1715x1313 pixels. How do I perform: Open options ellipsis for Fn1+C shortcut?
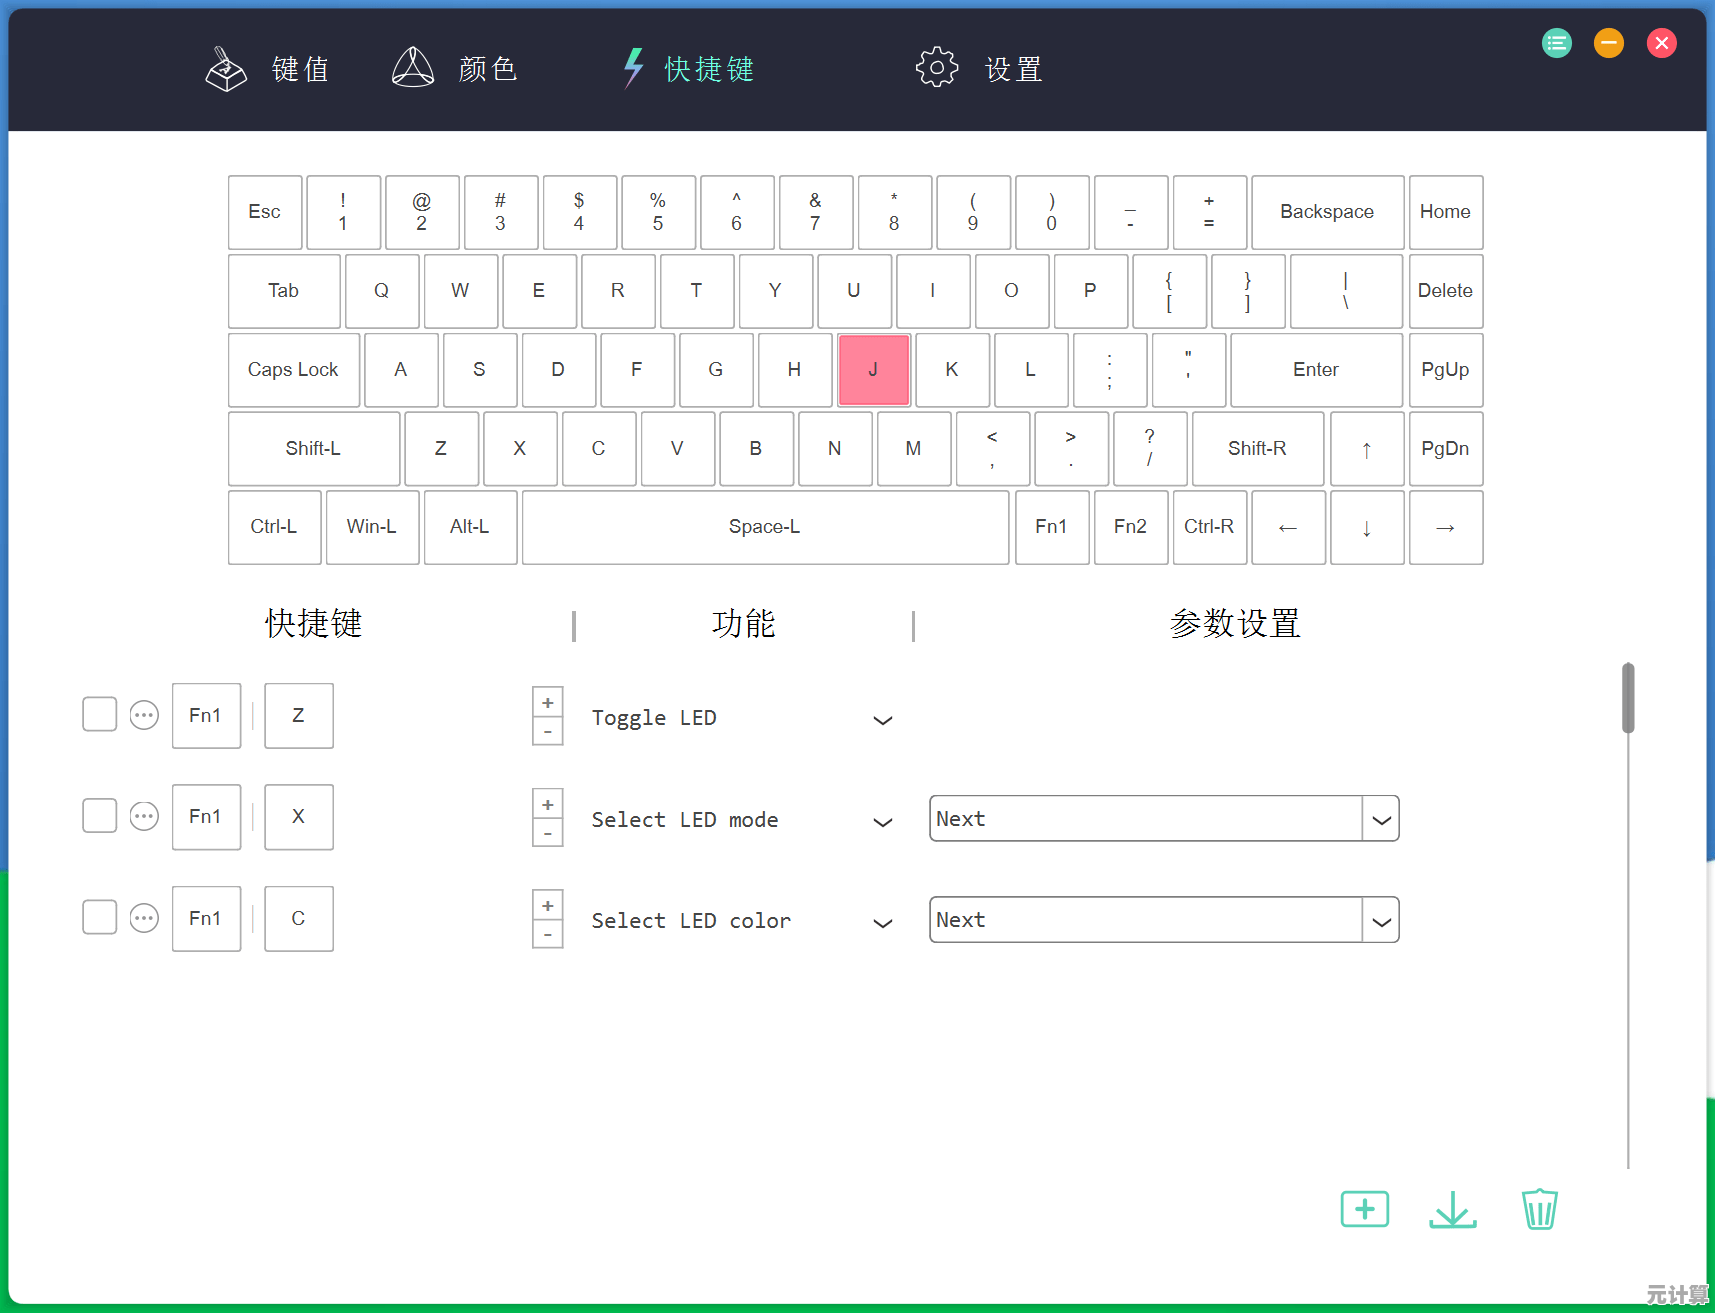[144, 918]
